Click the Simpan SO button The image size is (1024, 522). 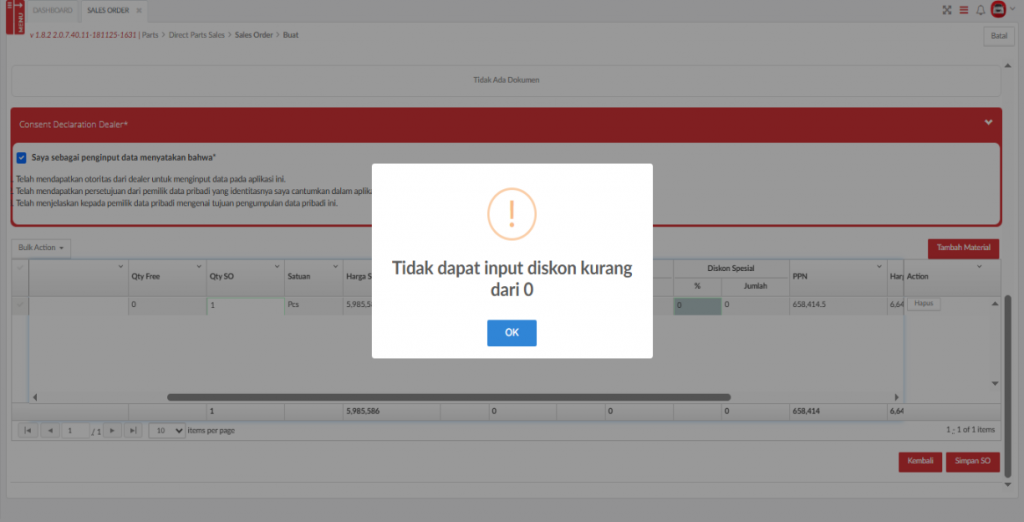pos(972,462)
